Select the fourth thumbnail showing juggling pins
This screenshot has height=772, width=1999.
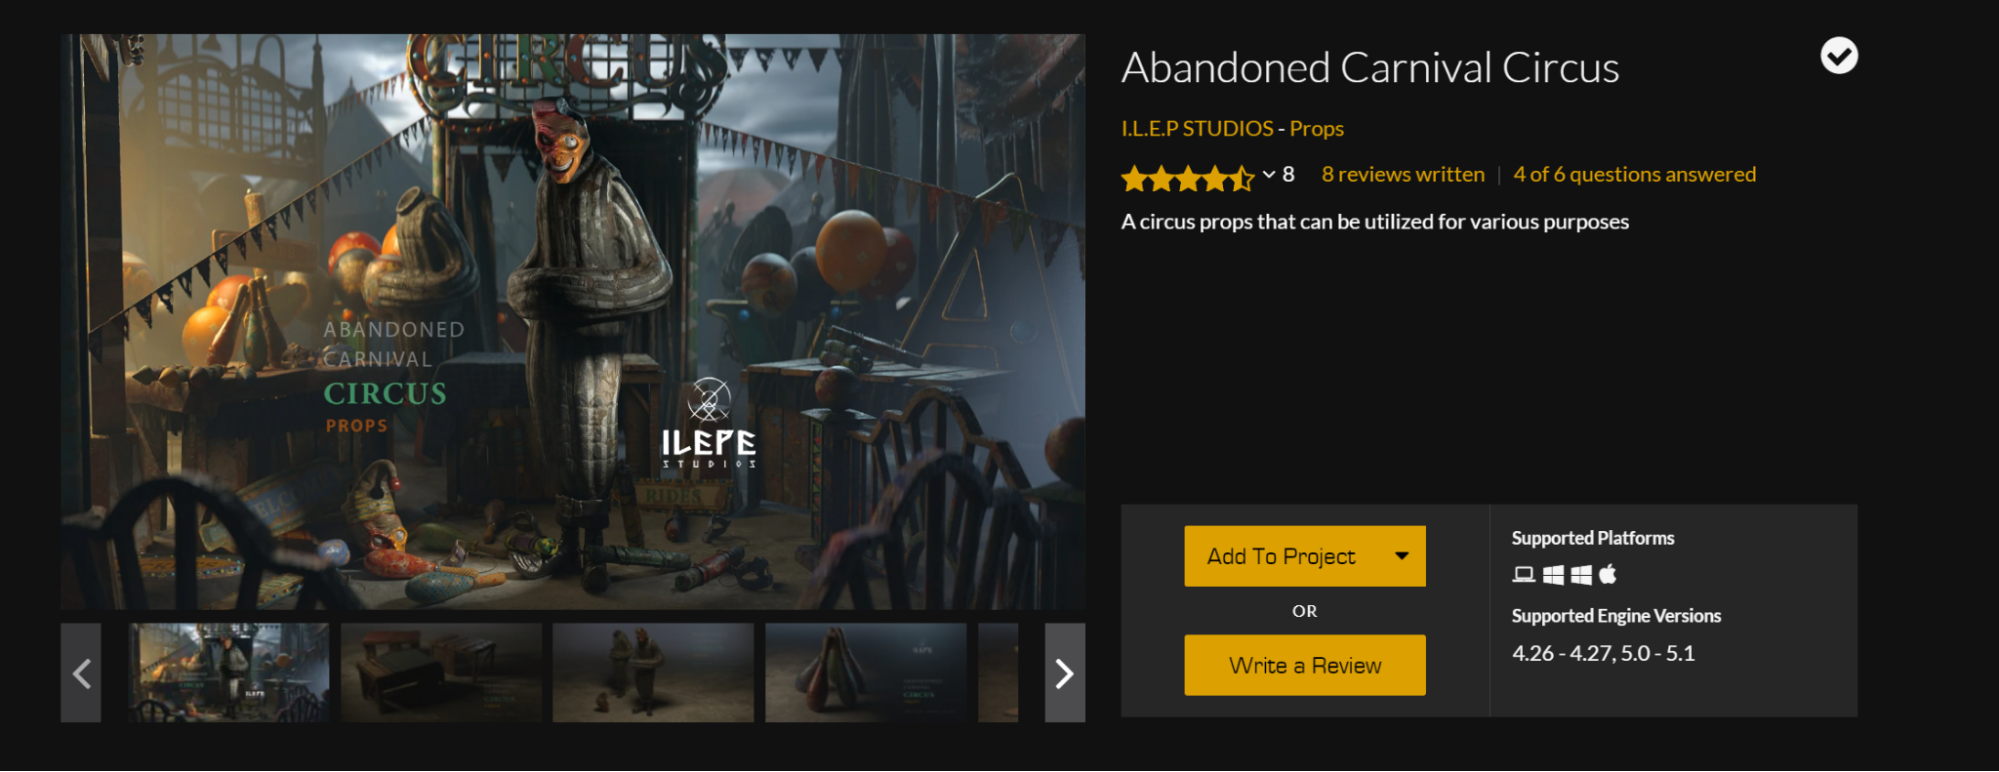(x=866, y=673)
